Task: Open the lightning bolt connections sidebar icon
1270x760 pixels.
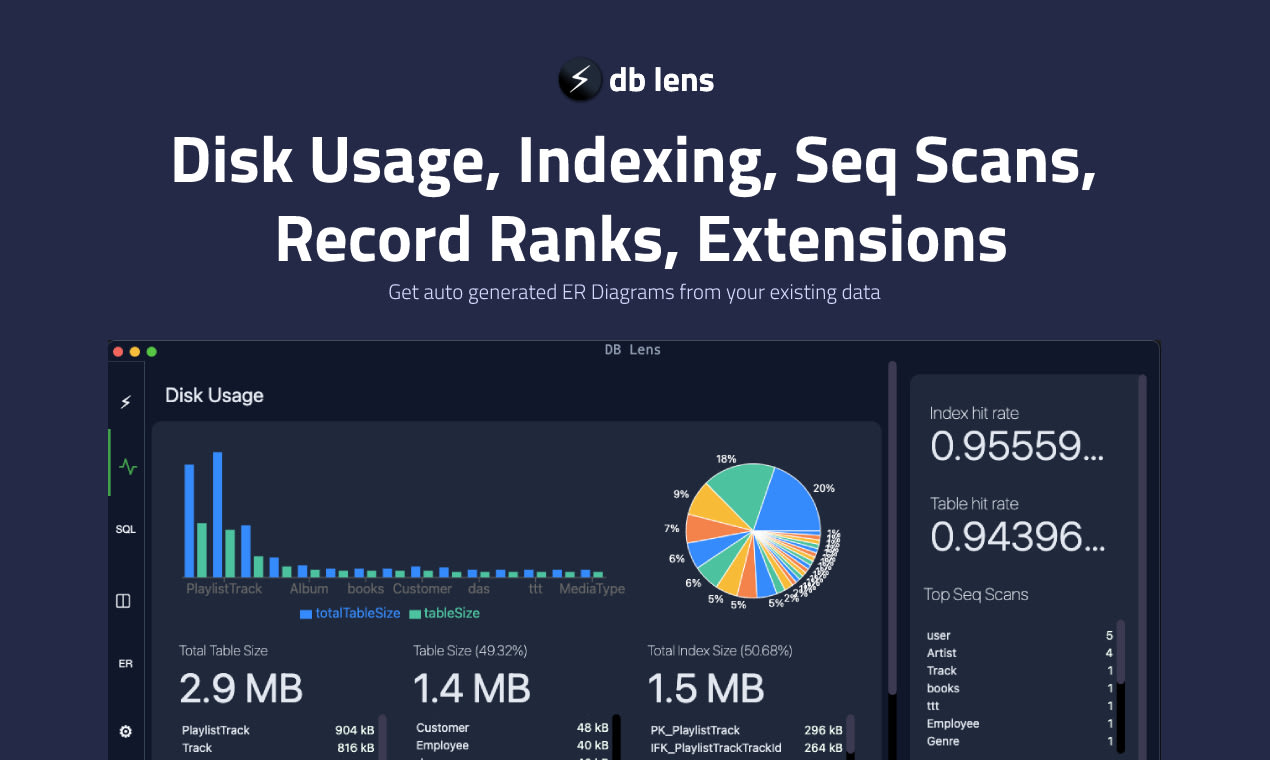Action: pyautogui.click(x=125, y=402)
